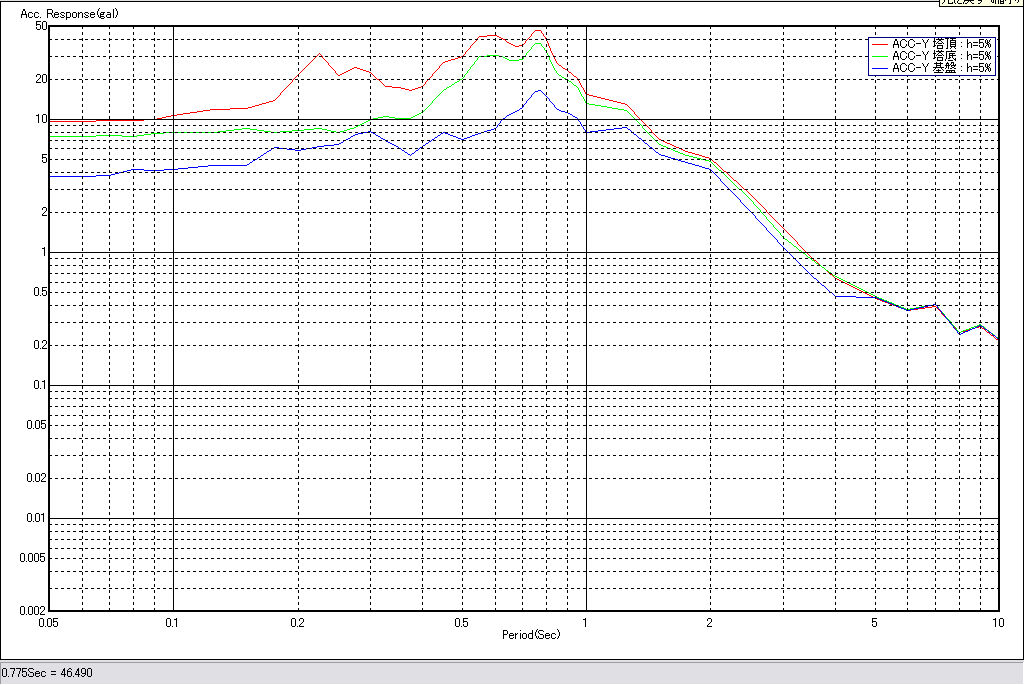Click the 10 label on the period axis

pos(996,622)
